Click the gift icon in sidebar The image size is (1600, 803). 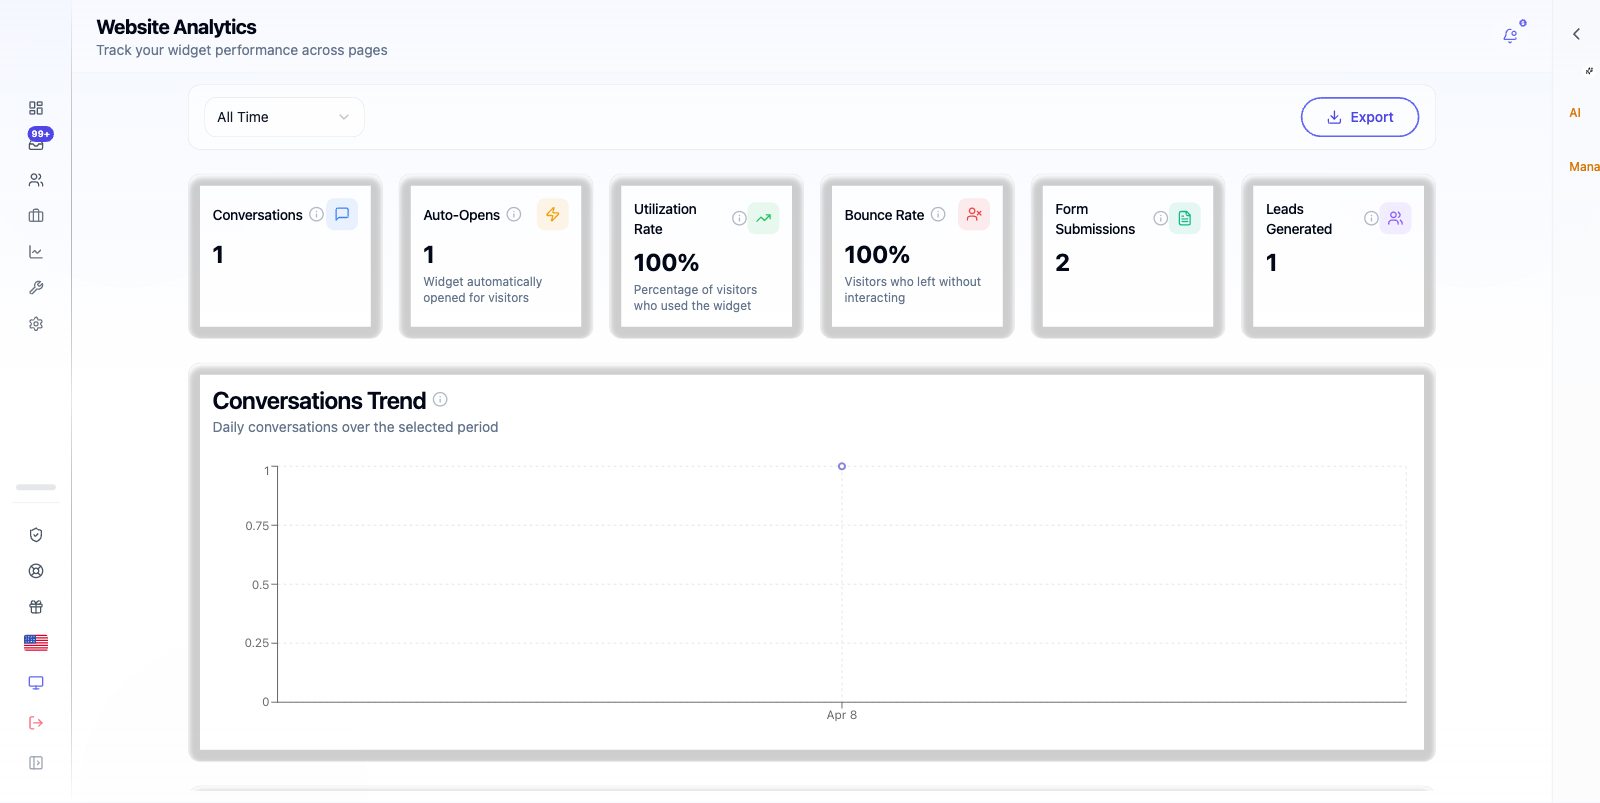click(36, 607)
